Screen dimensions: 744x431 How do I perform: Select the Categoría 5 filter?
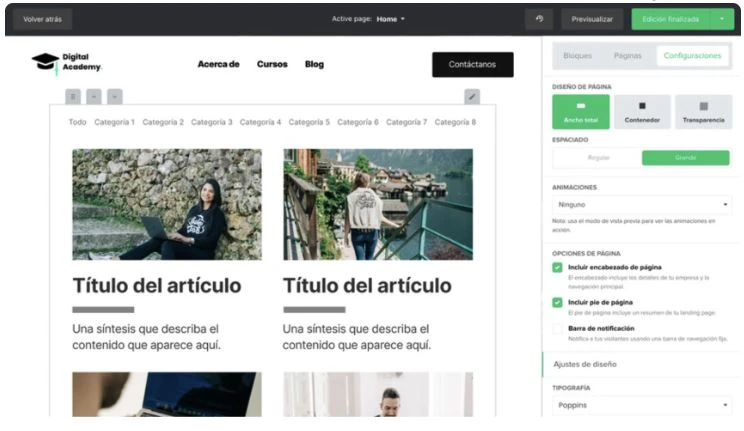309,122
